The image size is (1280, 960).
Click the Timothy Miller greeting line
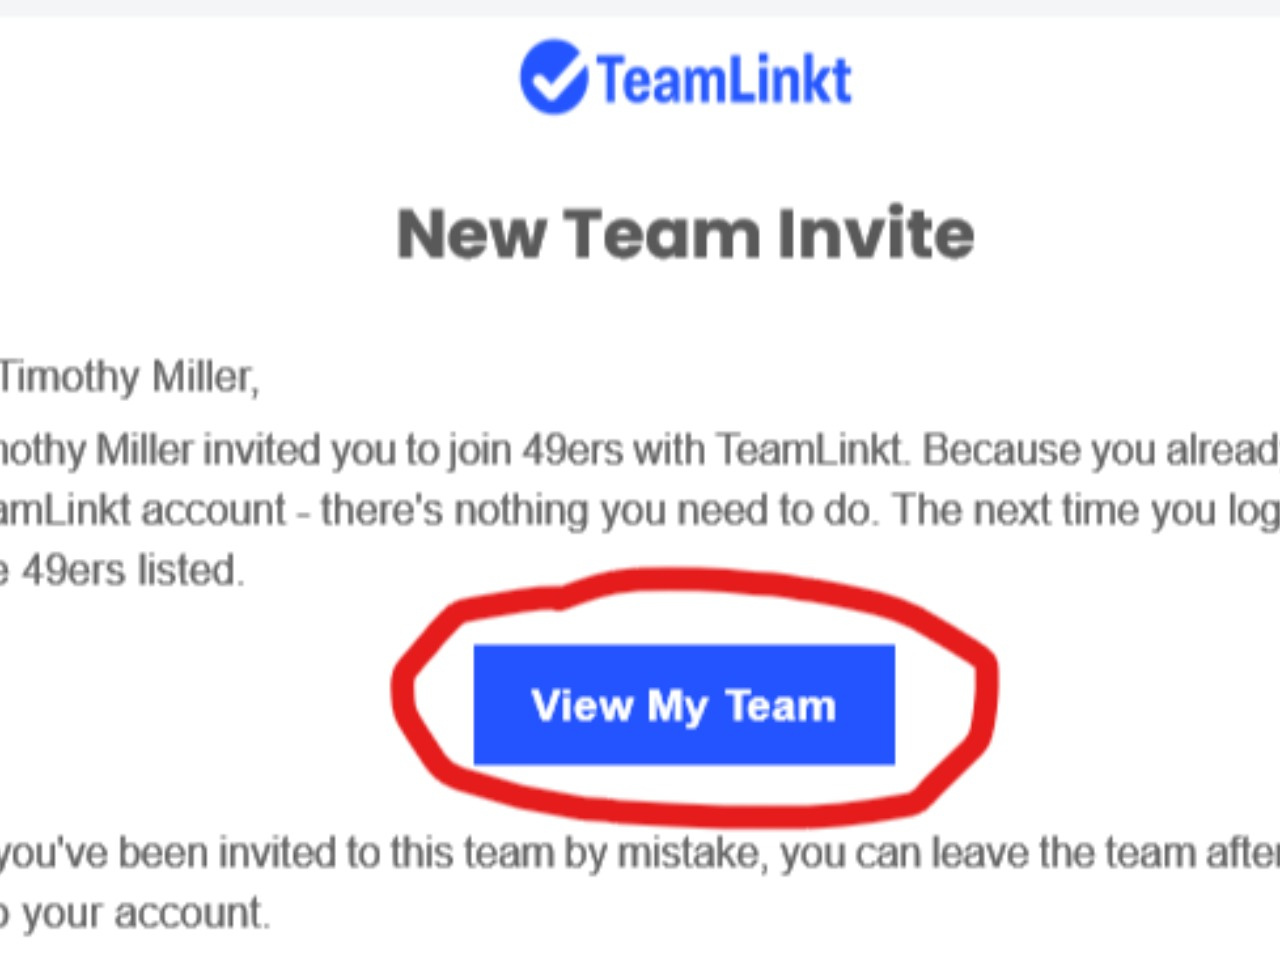(129, 377)
